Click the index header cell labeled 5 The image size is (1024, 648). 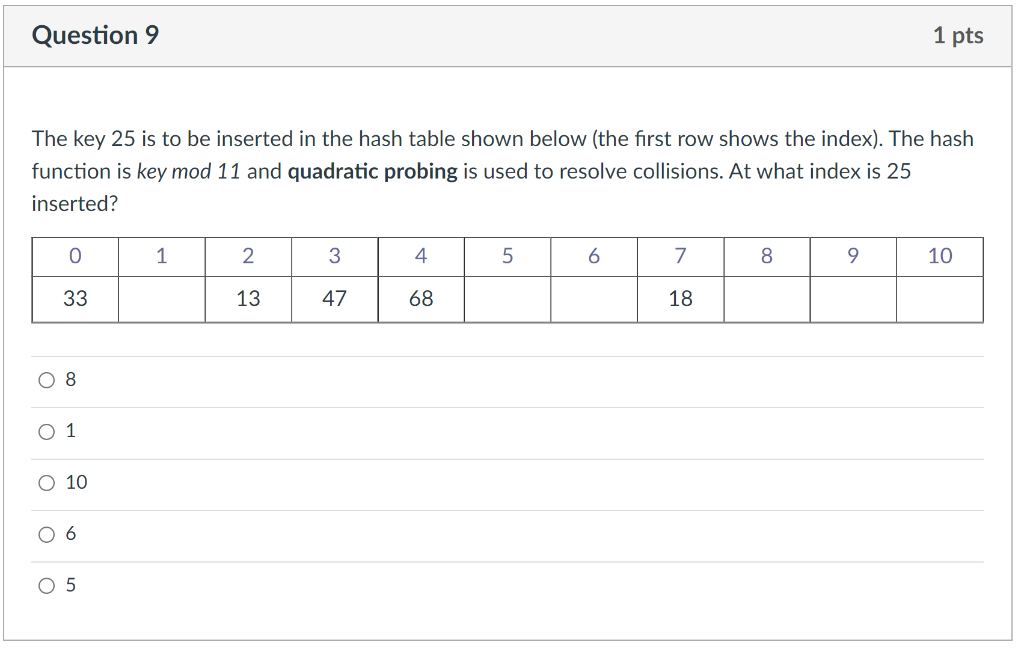click(x=507, y=256)
